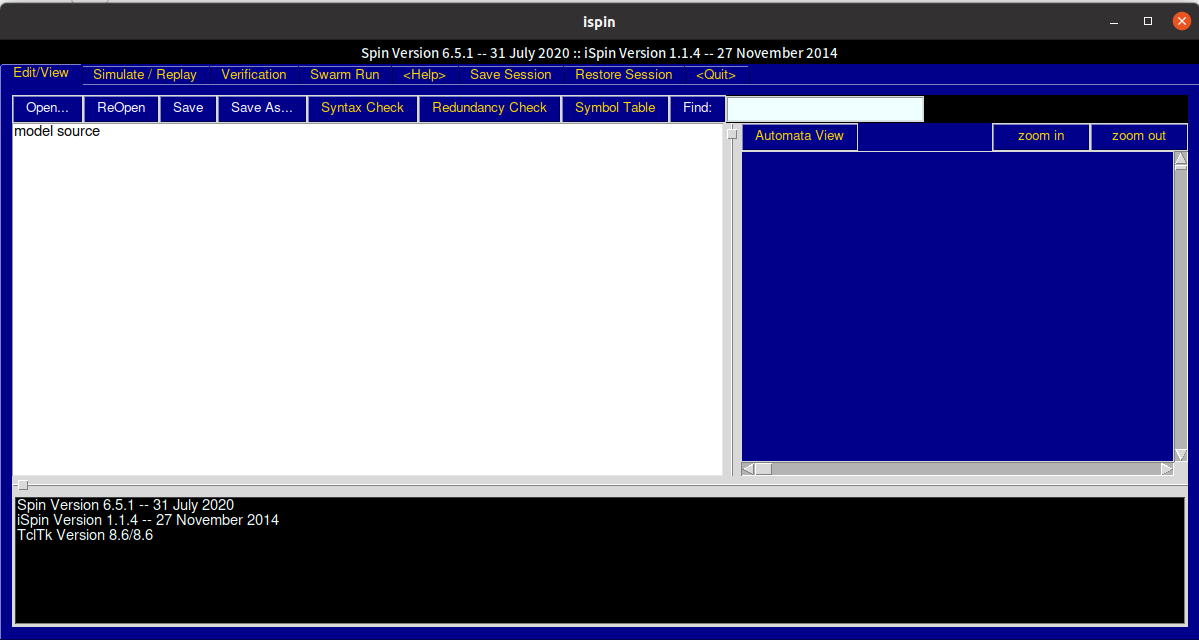Click Restore Session in the top bar
The height and width of the screenshot is (640, 1199).
click(624, 75)
